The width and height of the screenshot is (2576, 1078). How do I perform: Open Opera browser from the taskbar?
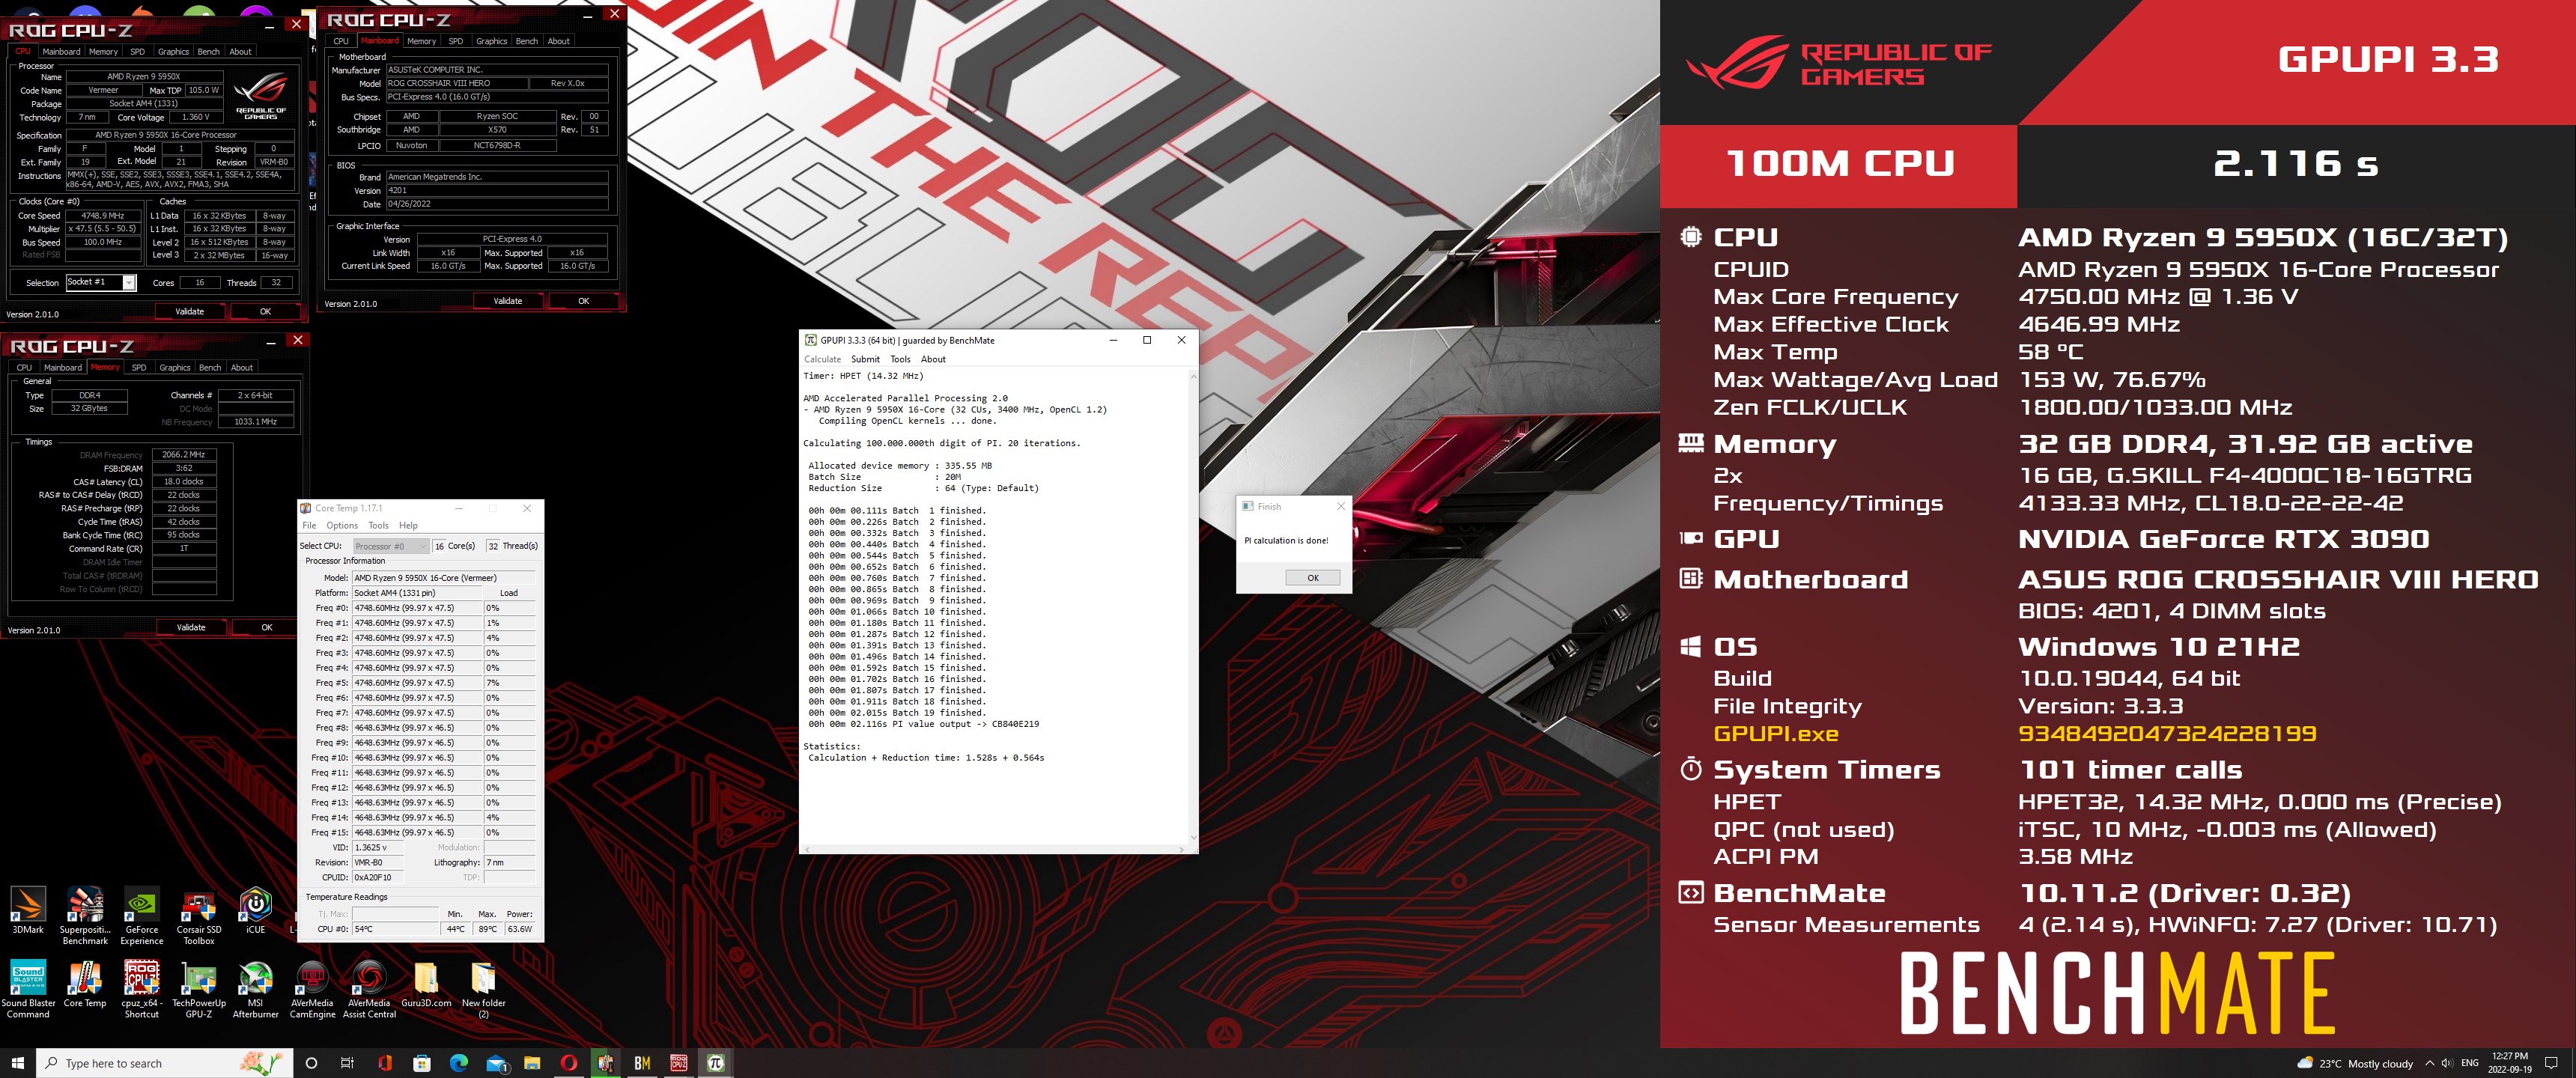(x=568, y=1063)
